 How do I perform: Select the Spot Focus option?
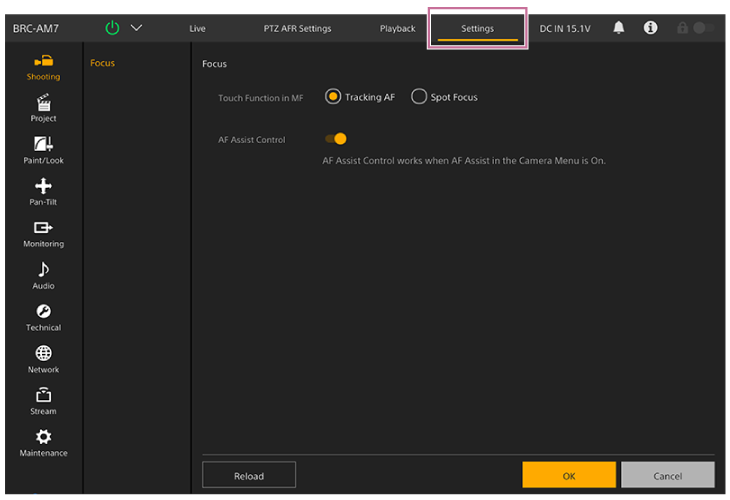click(x=419, y=97)
